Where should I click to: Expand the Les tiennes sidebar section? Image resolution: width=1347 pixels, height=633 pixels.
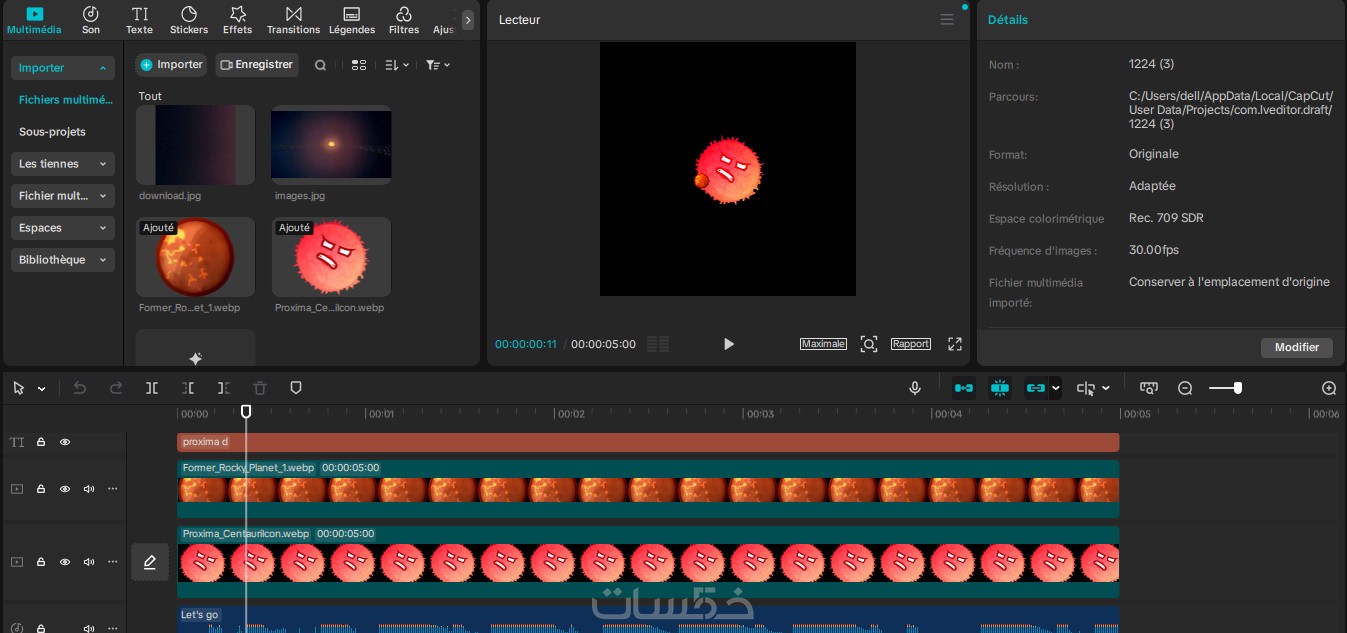63,164
